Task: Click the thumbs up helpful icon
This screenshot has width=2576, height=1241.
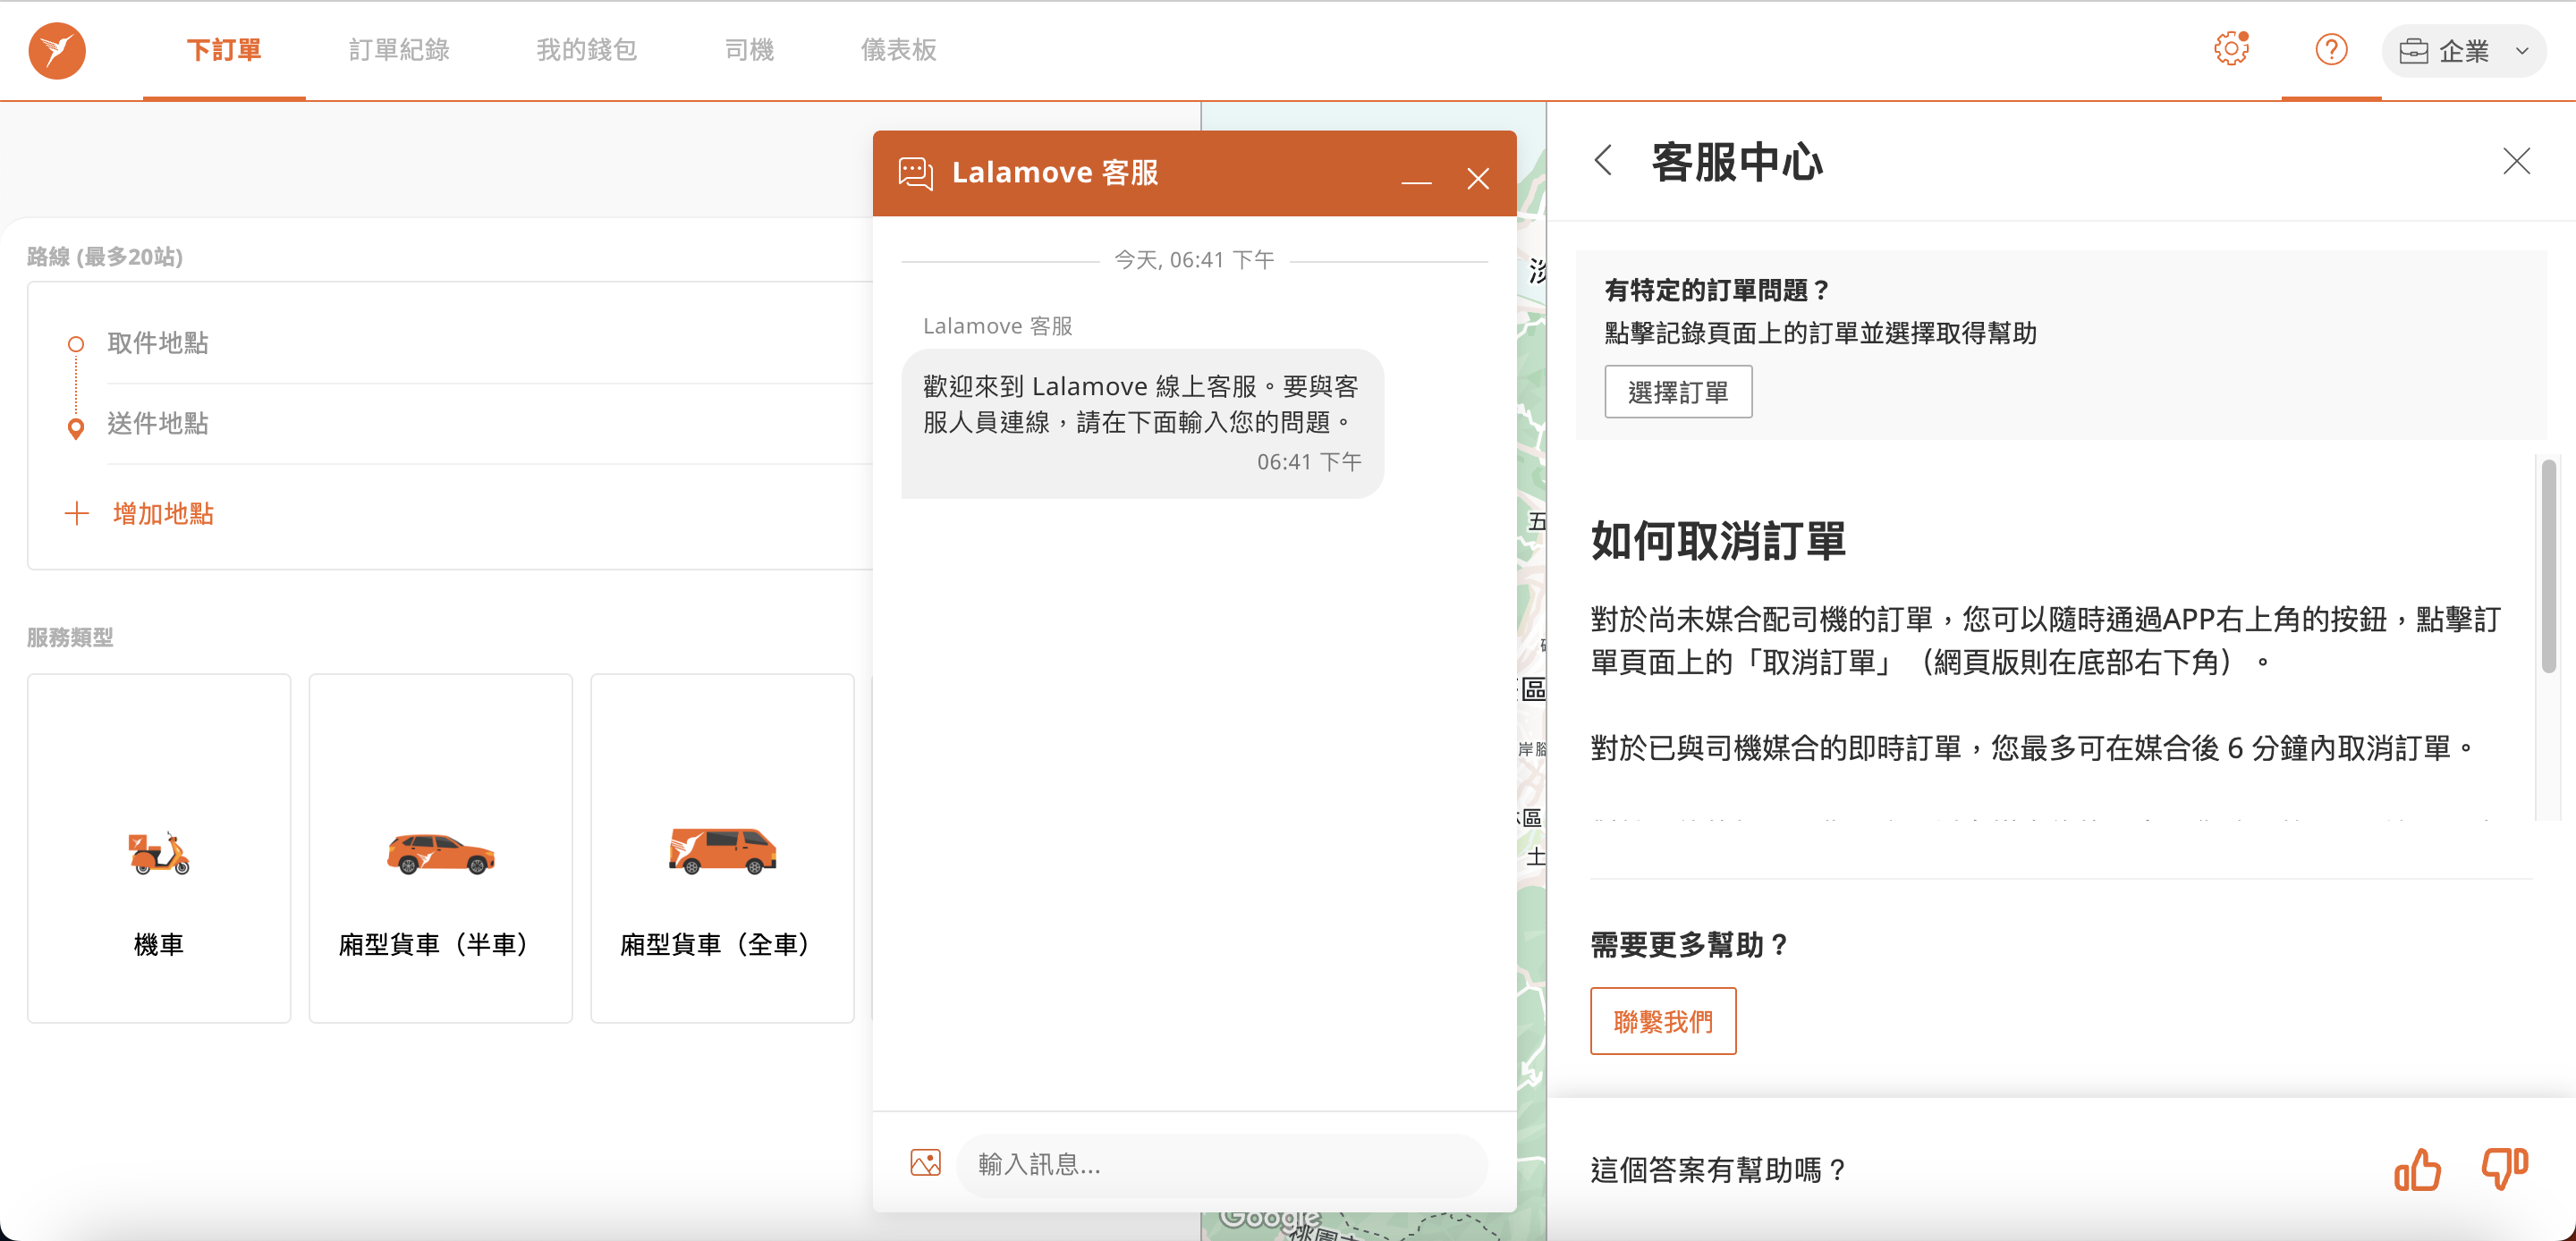Action: coord(2417,1169)
